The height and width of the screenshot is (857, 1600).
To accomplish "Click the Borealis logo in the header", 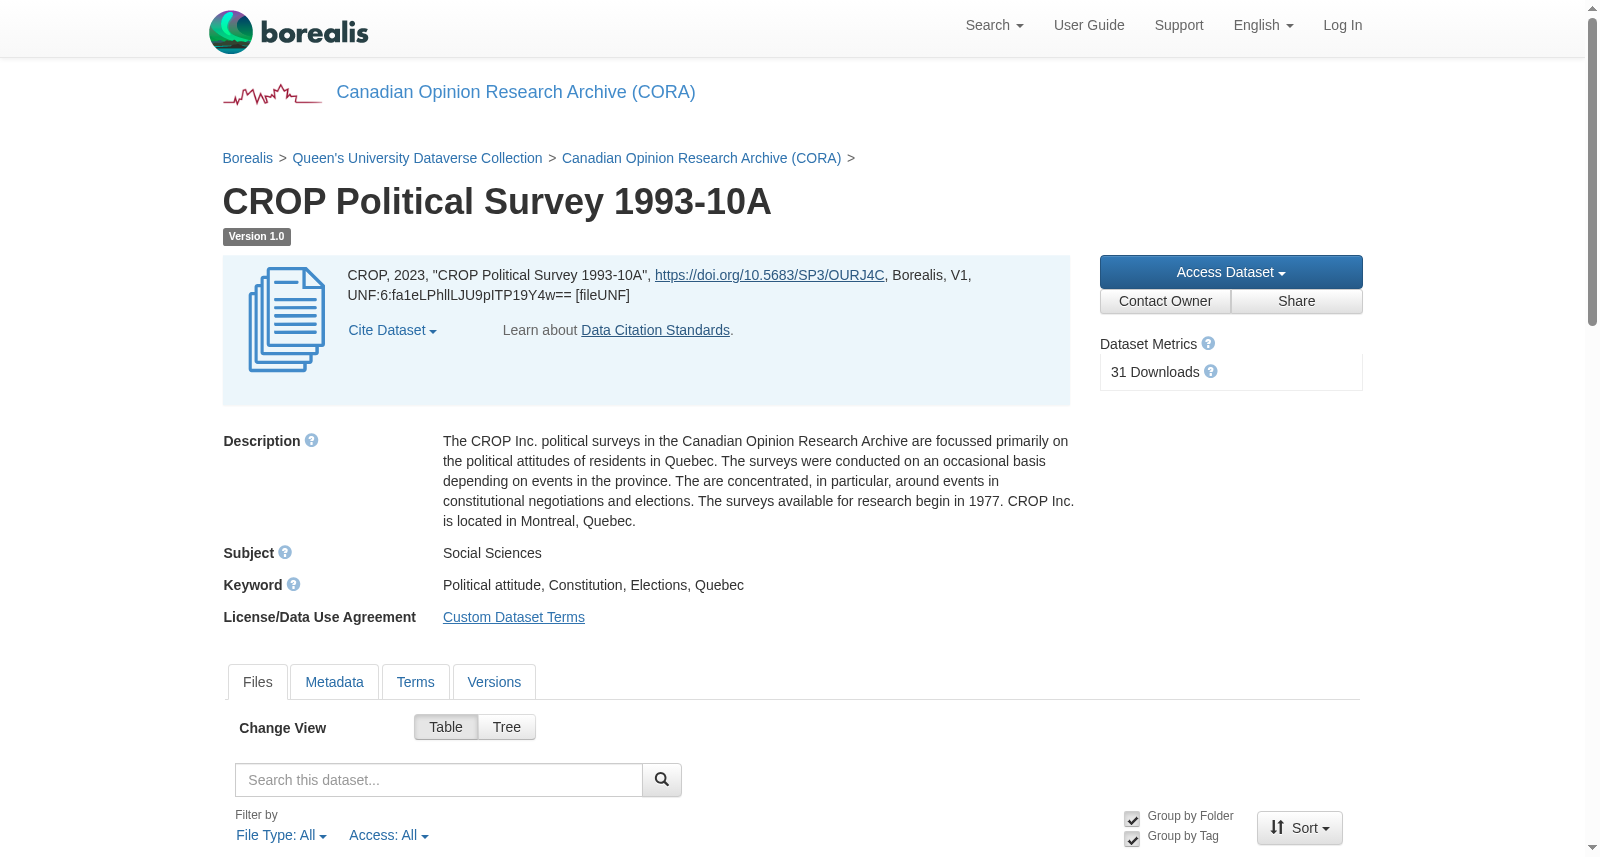I will [289, 32].
